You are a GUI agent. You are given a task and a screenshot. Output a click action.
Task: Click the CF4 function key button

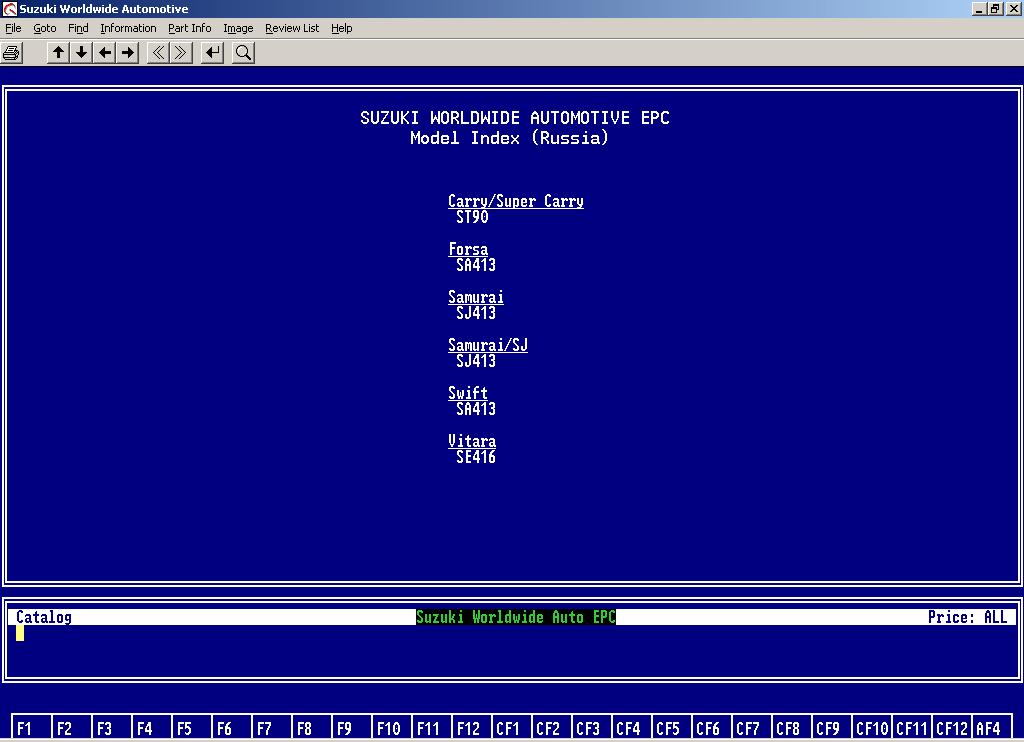click(x=631, y=728)
